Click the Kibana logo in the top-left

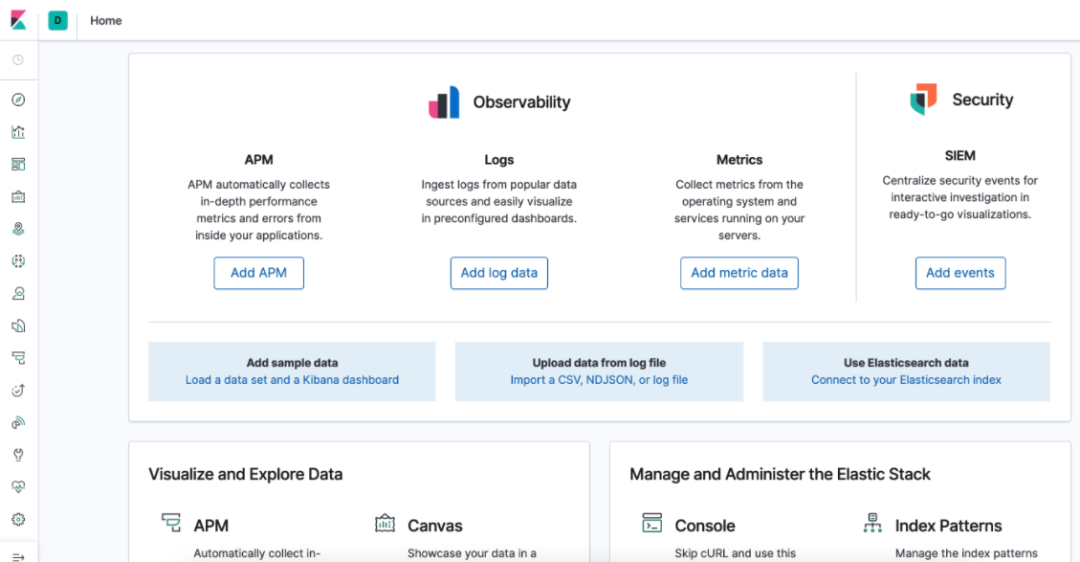(18, 20)
